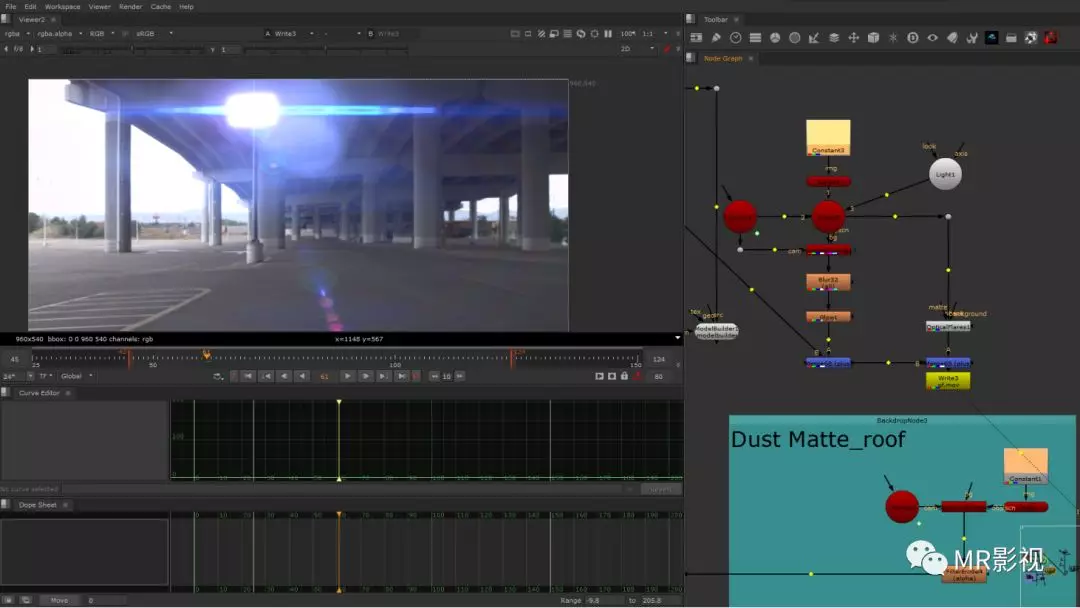
Task: Toggle the timeline lock icon
Action: pos(624,376)
